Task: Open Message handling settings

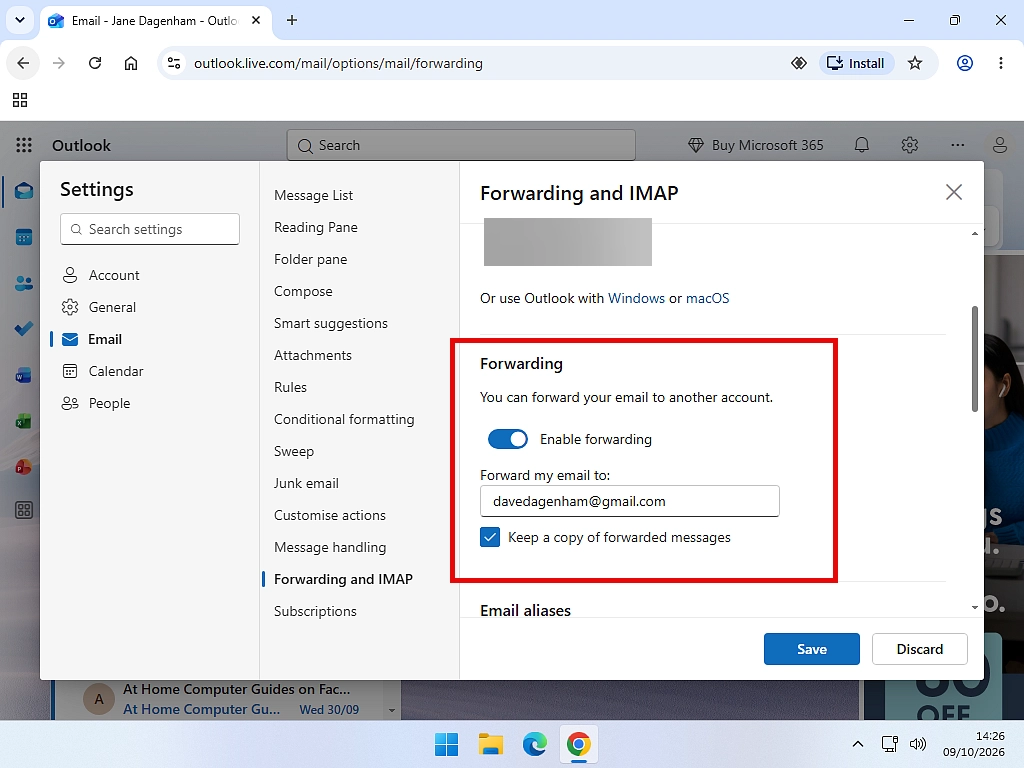Action: point(330,547)
